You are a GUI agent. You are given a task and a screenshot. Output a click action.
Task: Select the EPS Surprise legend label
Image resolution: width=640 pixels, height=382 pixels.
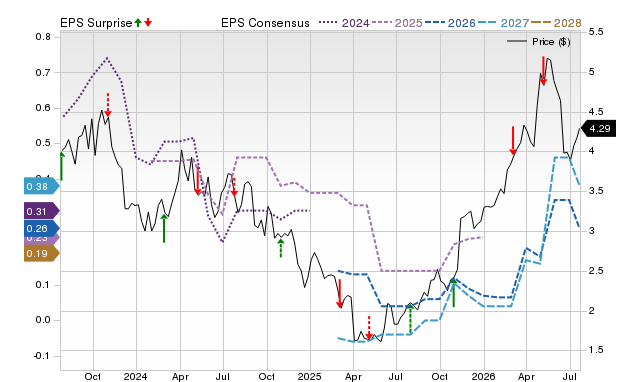(96, 23)
